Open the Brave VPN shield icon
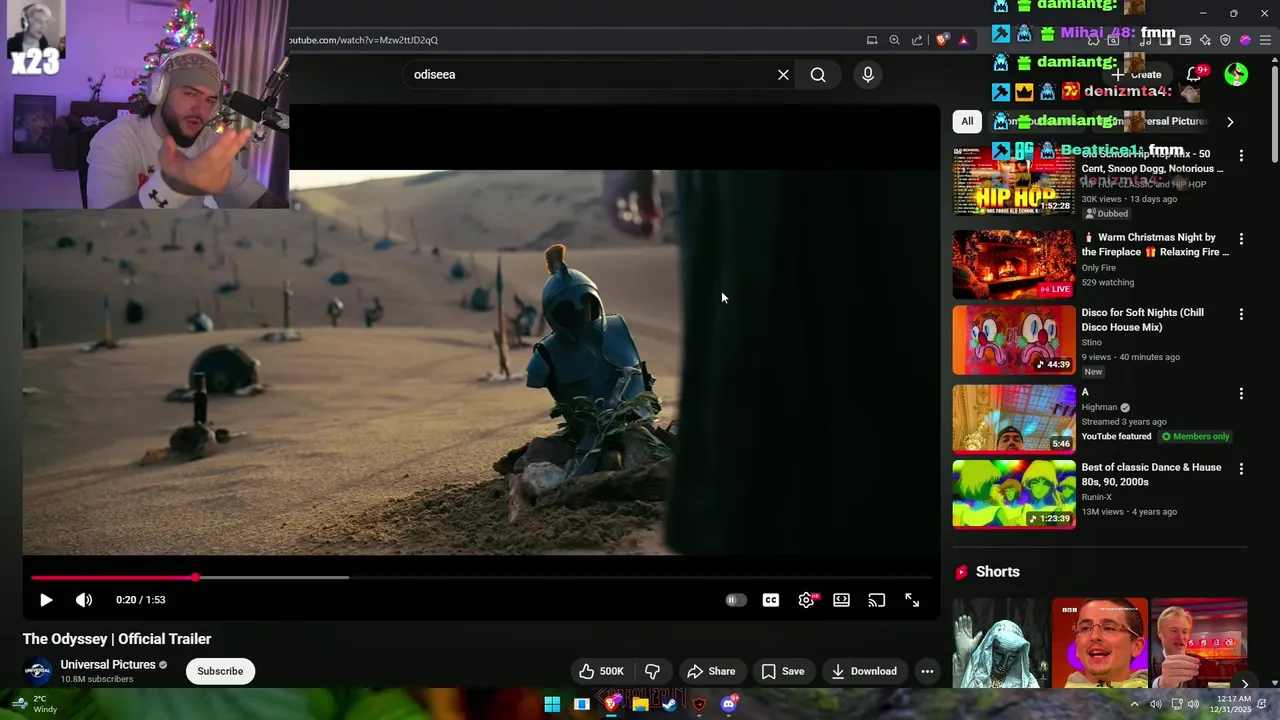 [1225, 40]
